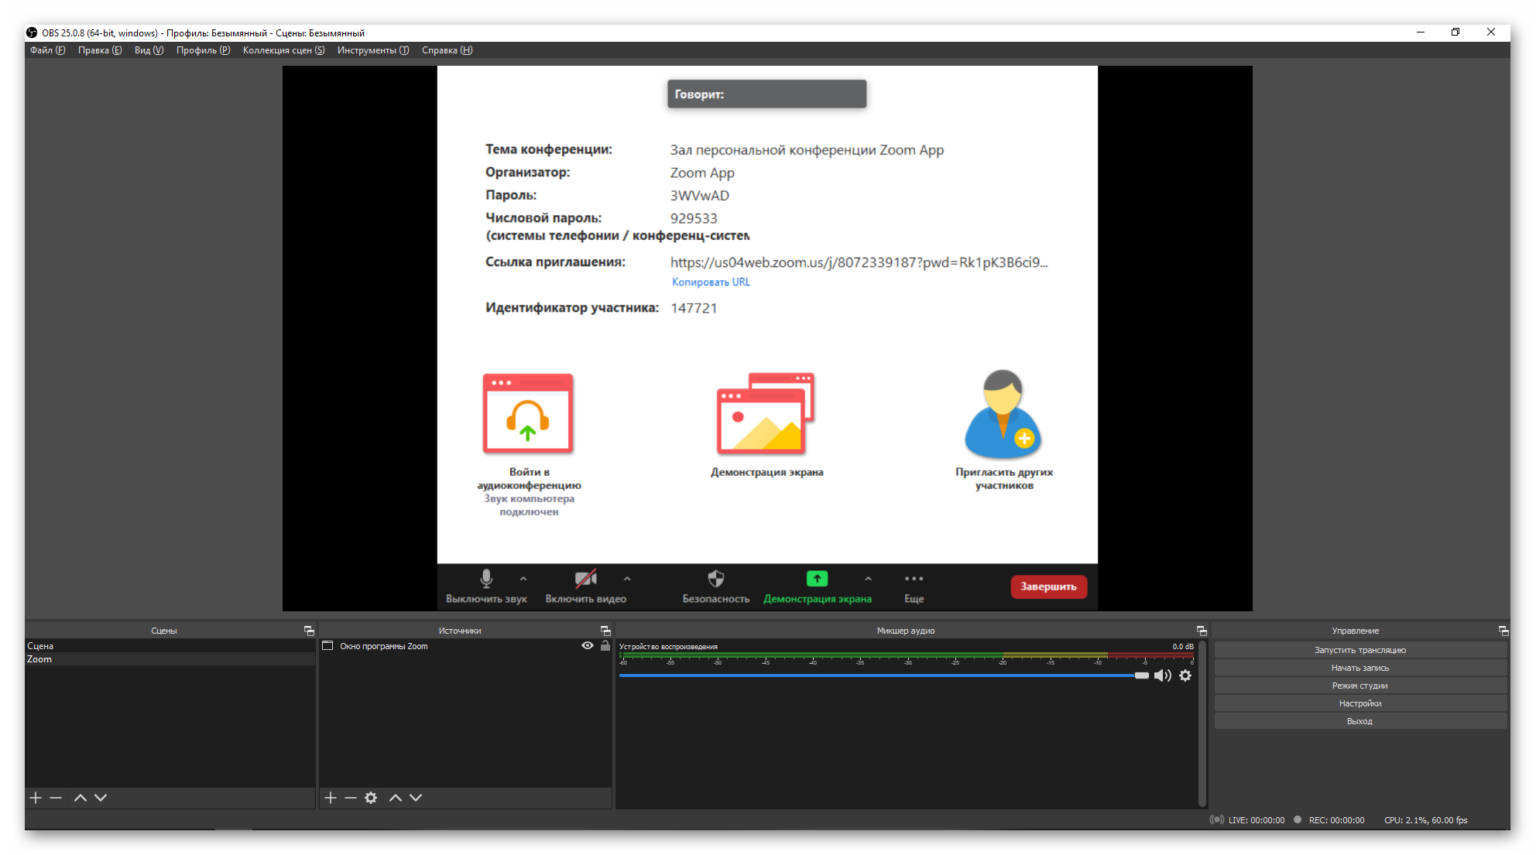Undock the Микшер аудио panel
The height and width of the screenshot is (855, 1536).
1201,631
